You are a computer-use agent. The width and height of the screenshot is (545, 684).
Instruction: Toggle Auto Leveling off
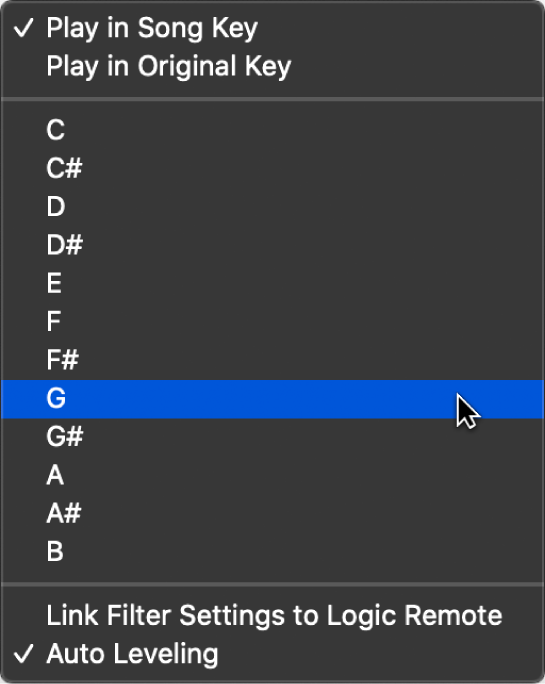[x=272, y=654]
